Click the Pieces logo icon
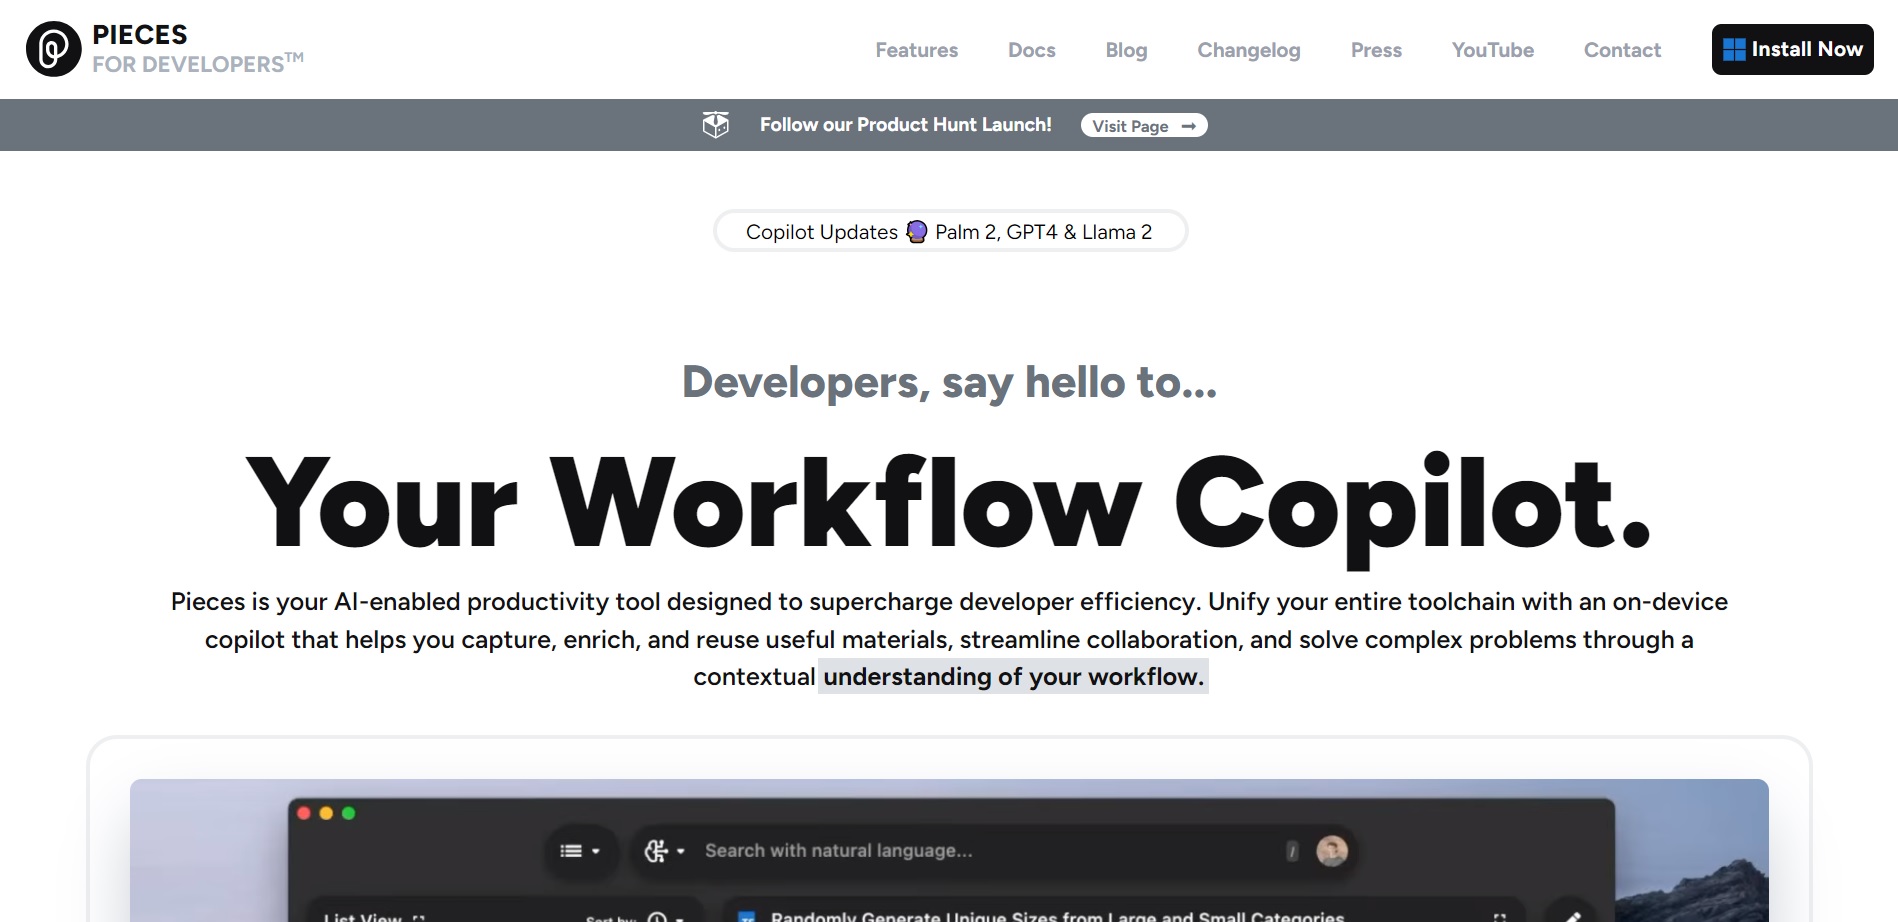This screenshot has height=922, width=1898. click(53, 49)
